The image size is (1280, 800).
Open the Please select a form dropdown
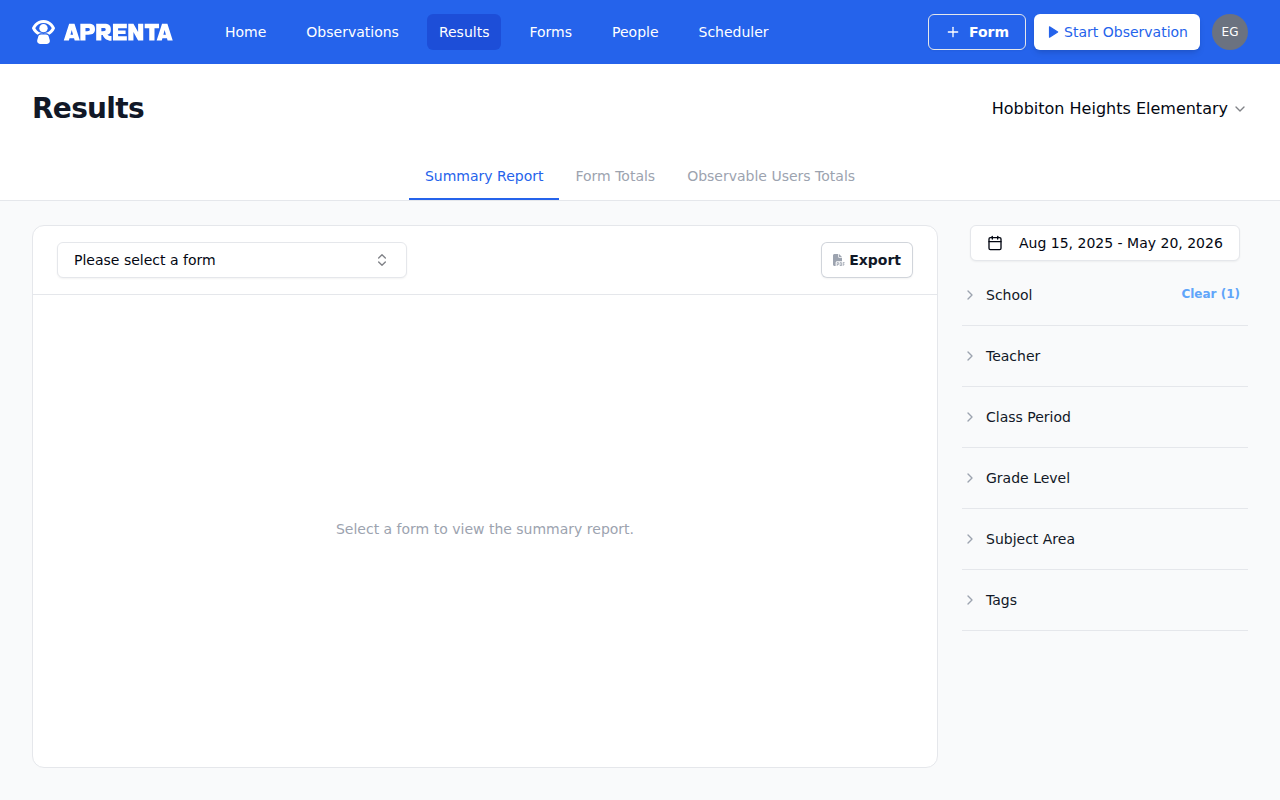pyautogui.click(x=232, y=259)
